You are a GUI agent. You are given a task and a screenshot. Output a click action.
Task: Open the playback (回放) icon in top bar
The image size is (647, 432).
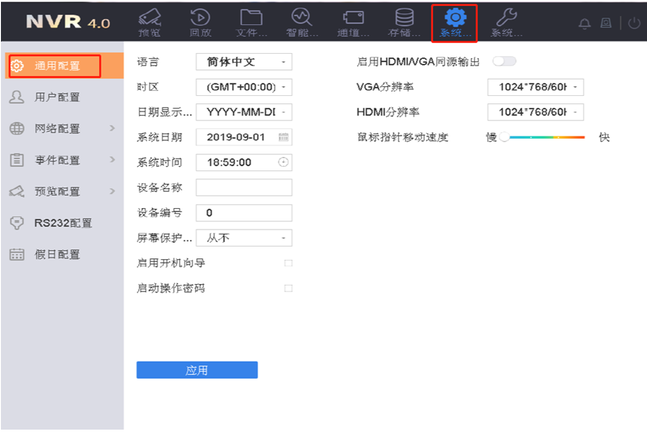[x=200, y=21]
